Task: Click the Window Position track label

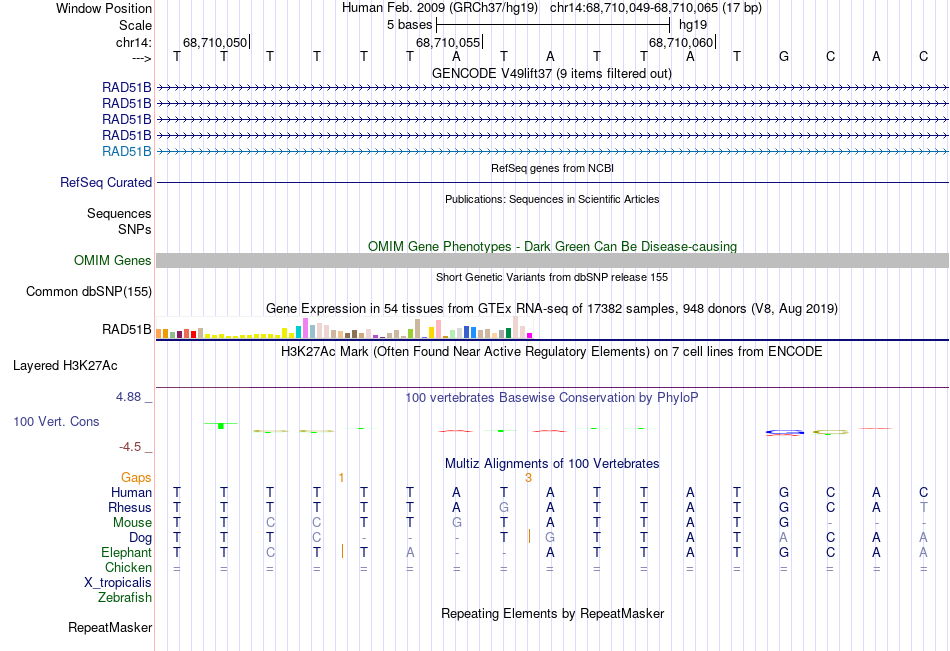Action: click(104, 8)
